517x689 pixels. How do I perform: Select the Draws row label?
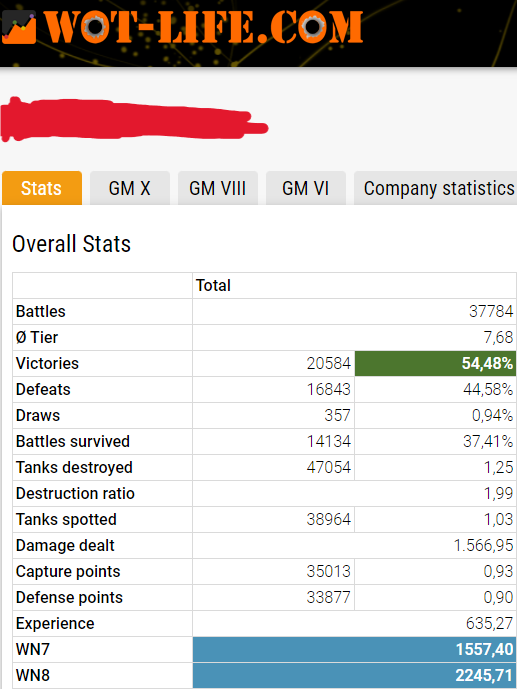[x=38, y=415]
